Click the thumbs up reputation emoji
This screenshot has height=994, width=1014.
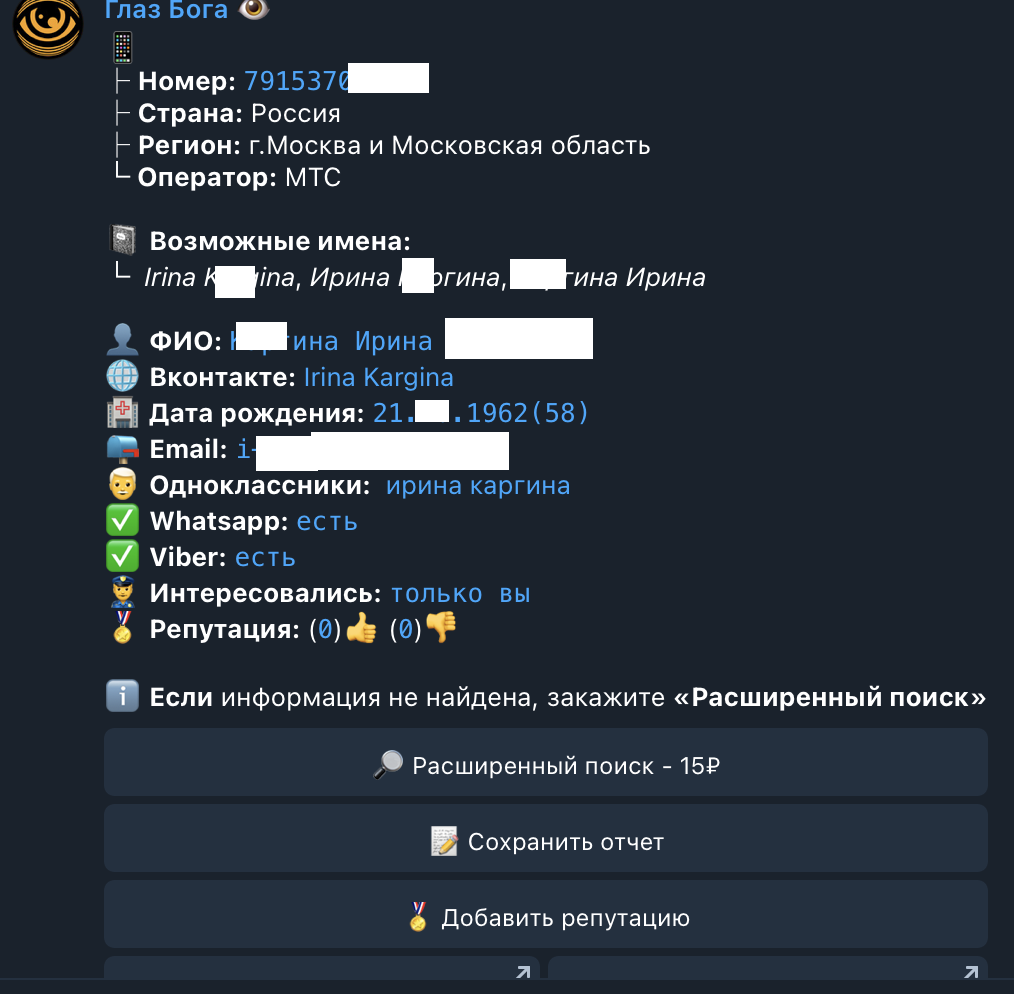tap(361, 628)
